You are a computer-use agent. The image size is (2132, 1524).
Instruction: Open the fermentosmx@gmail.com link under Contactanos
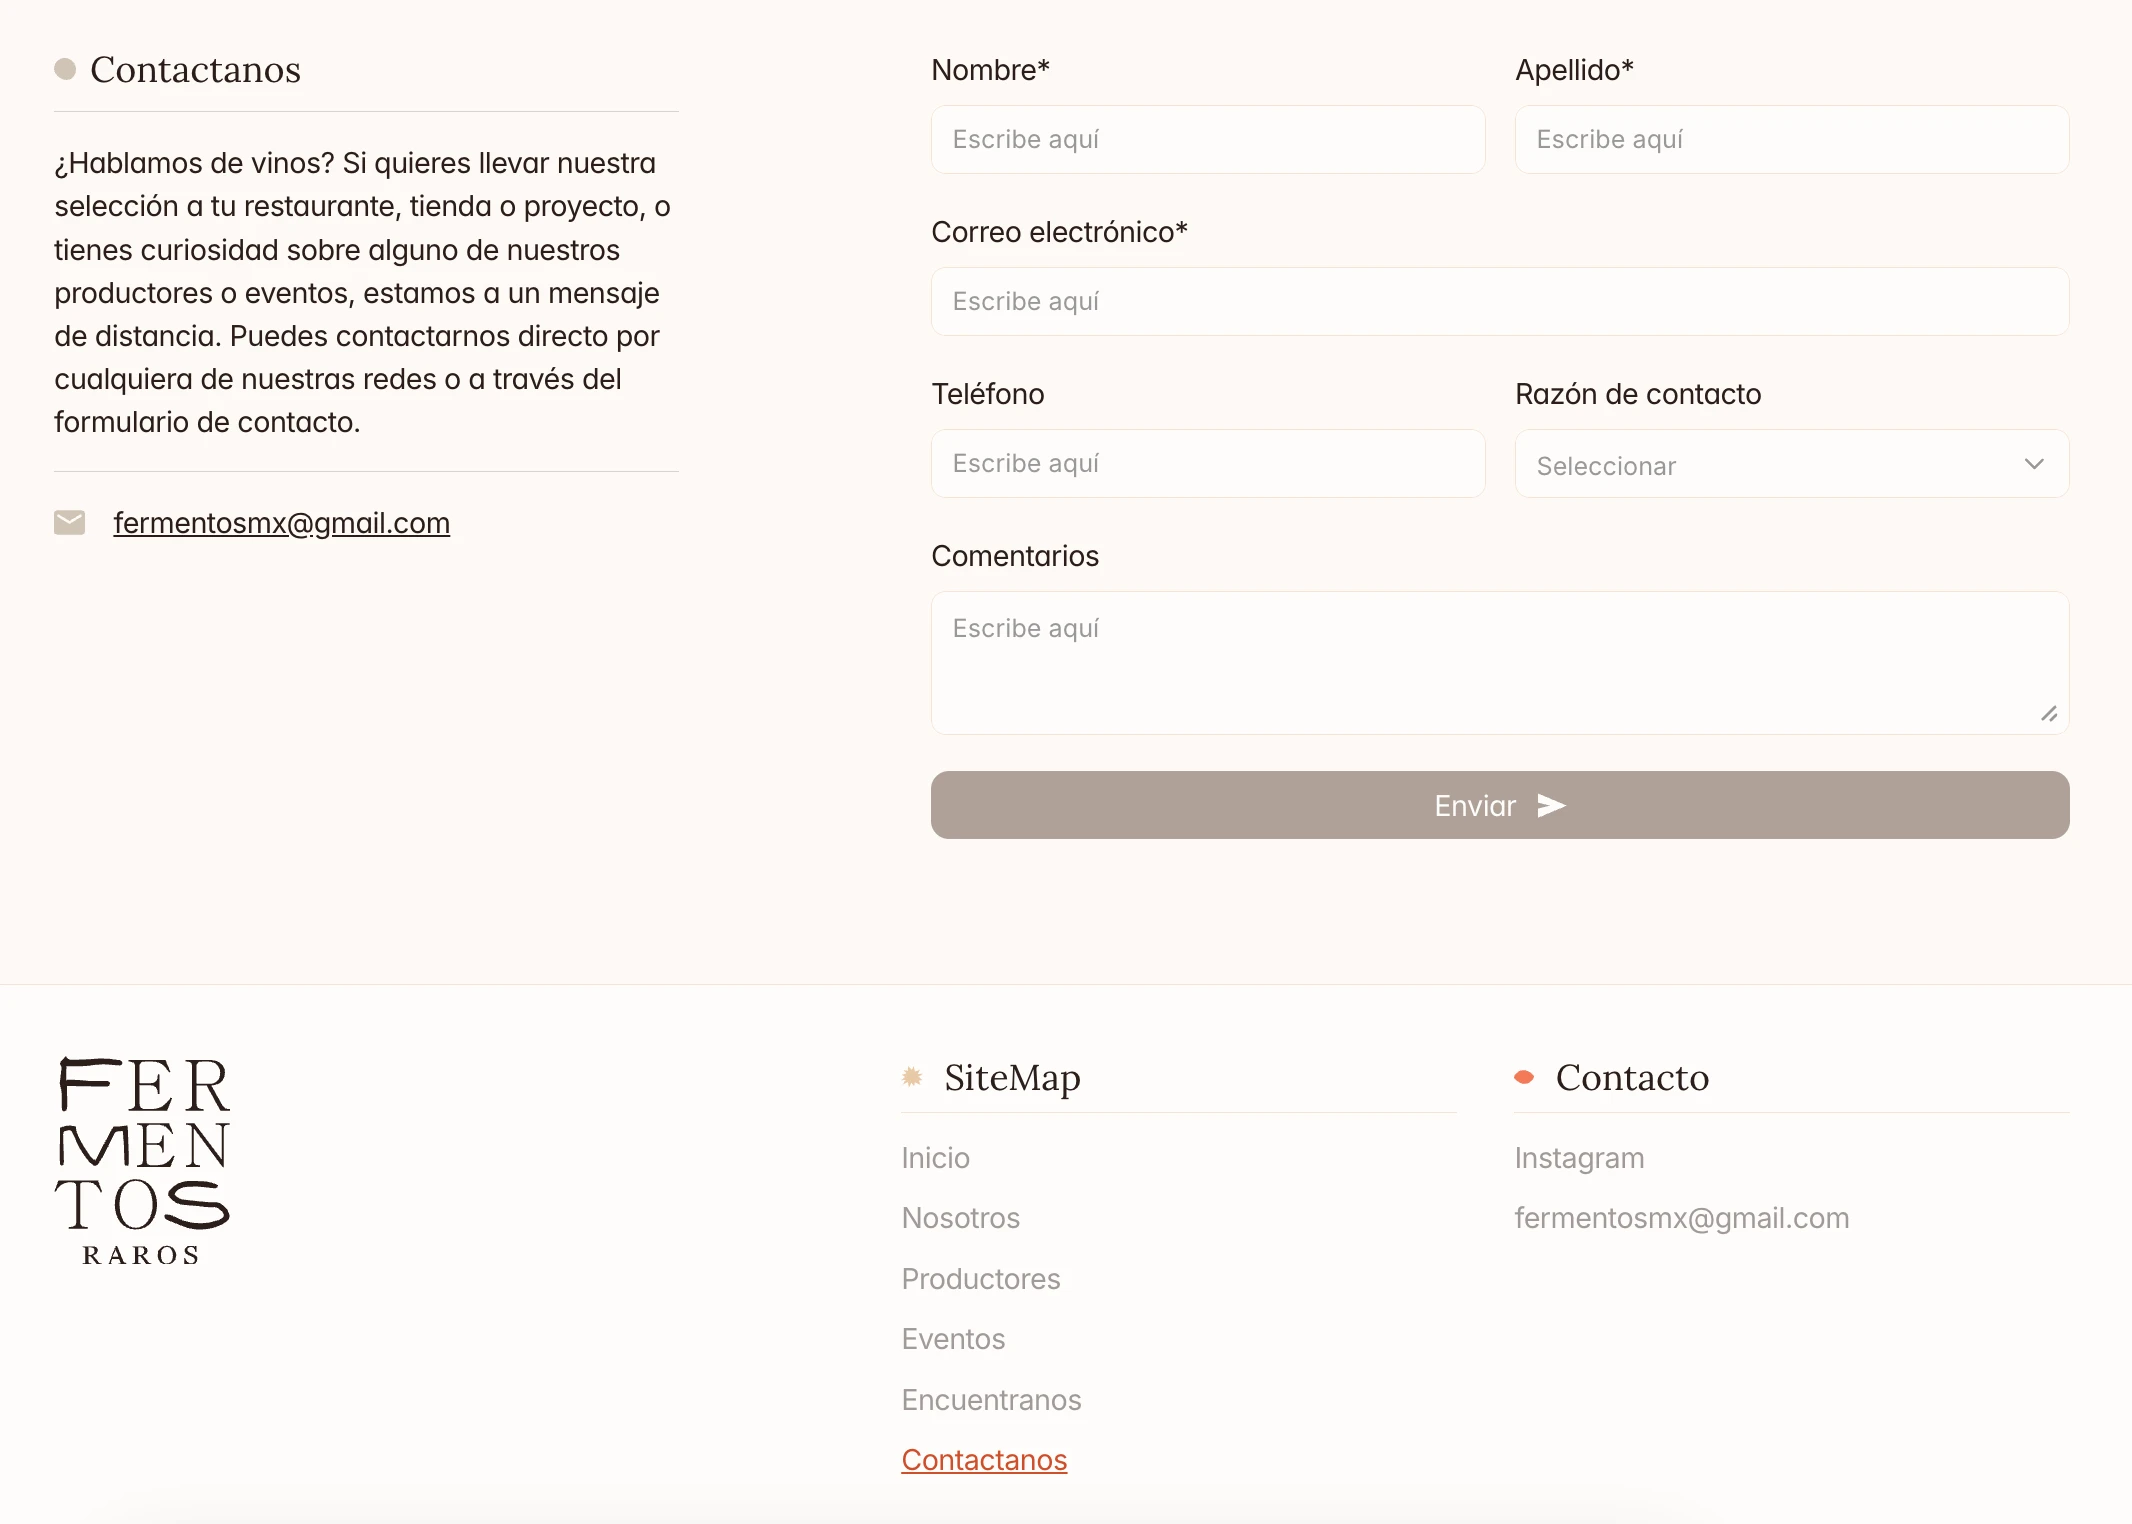[x=282, y=523]
